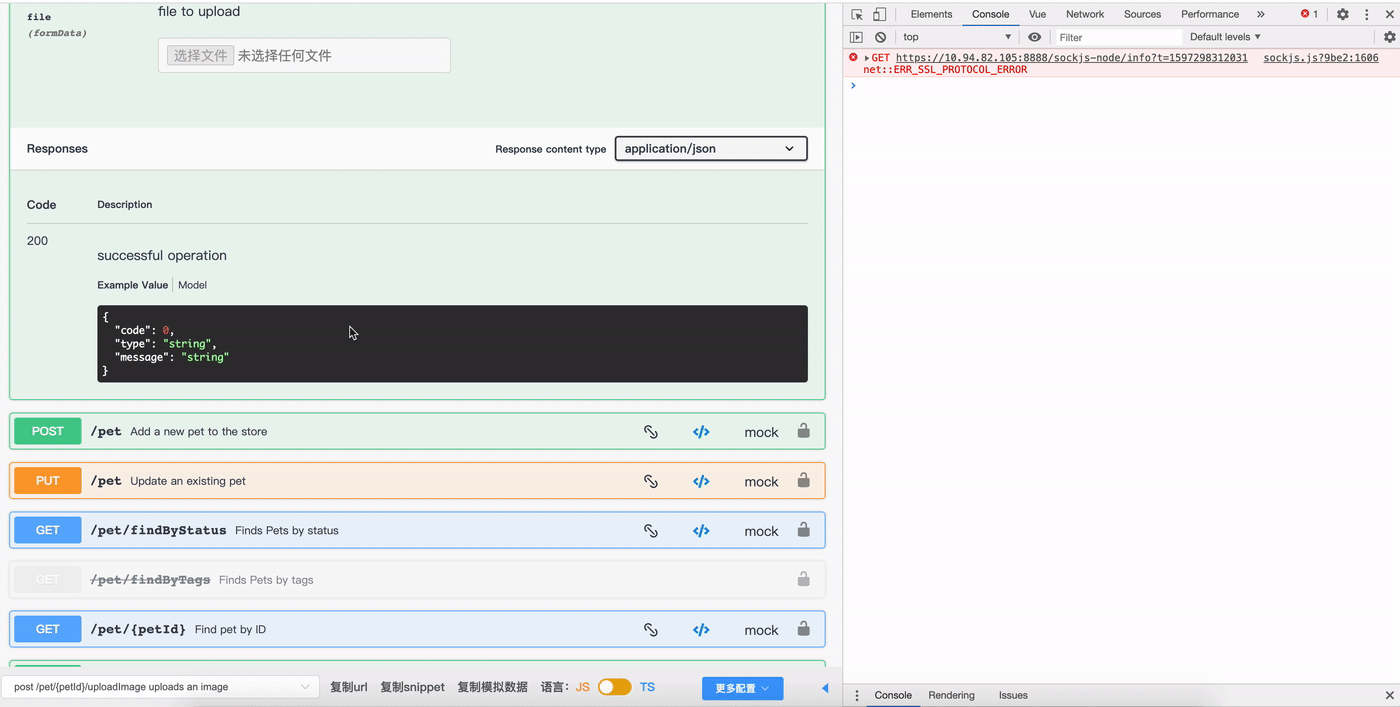
Task: Switch to the Model tab
Action: [192, 285]
